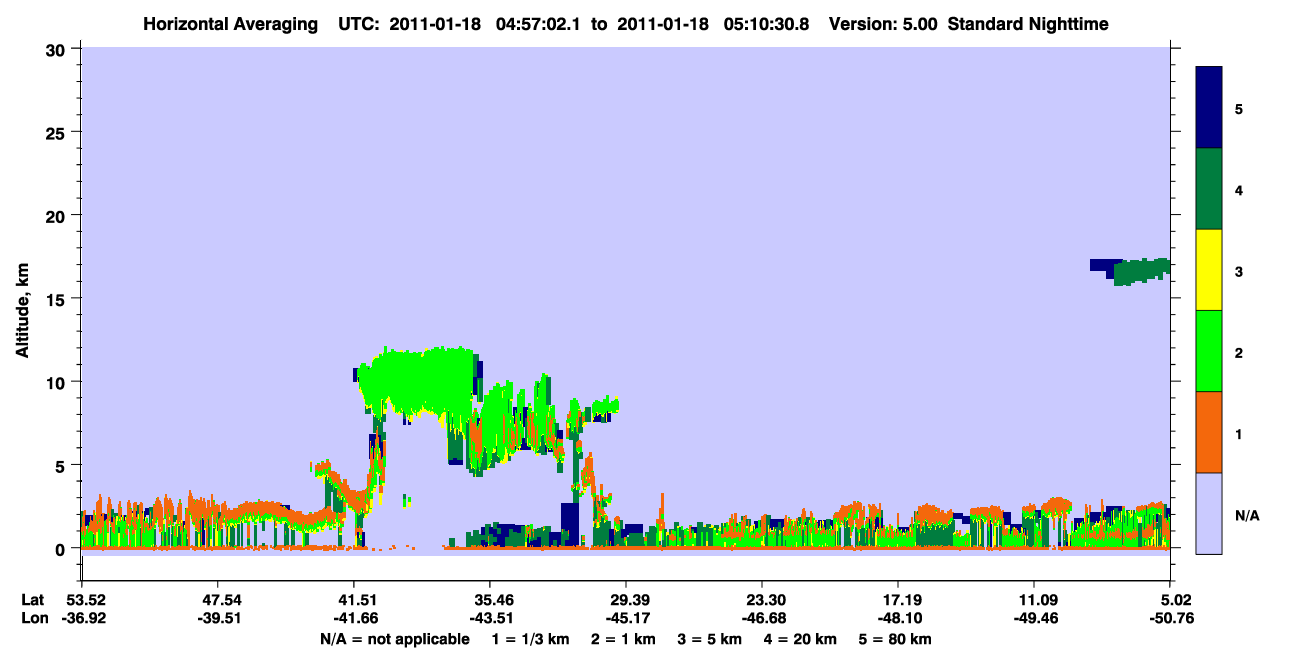The image size is (1300, 667).
Task: Click the longitude value -46.68
Action: tap(762, 618)
